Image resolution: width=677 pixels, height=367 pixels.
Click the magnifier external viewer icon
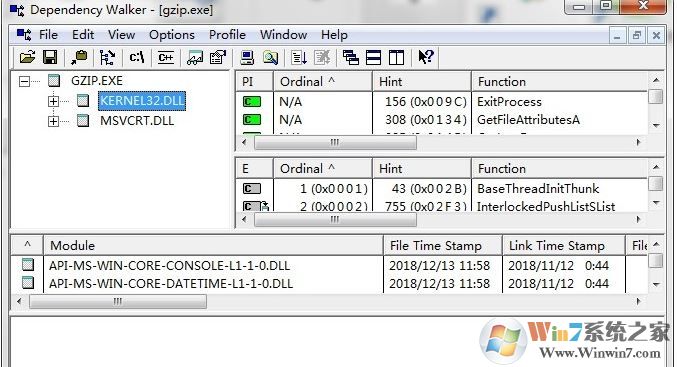(x=271, y=57)
